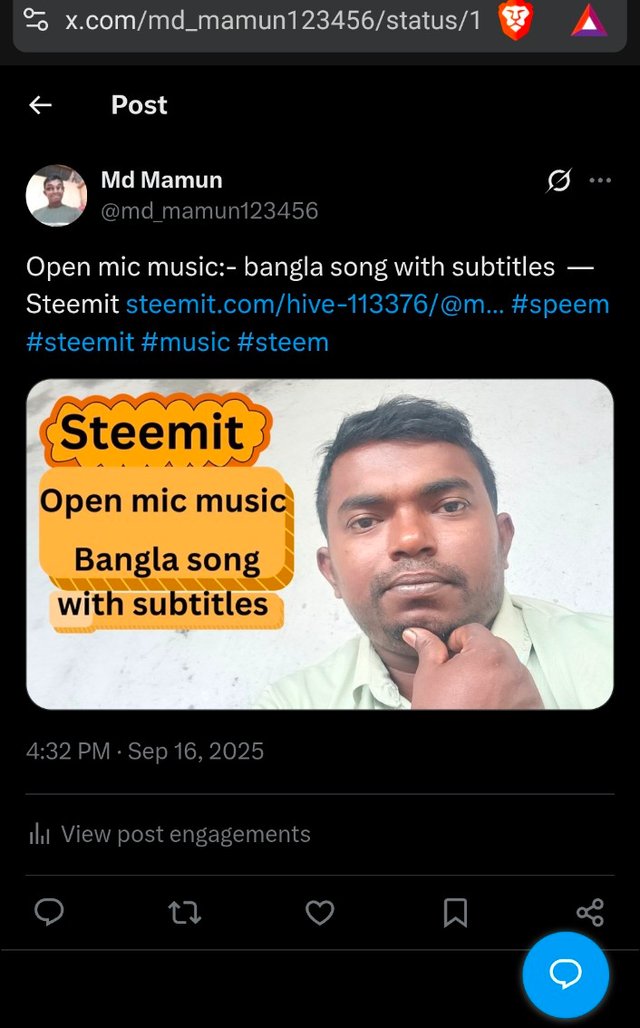Open the Brave Shields lion icon
Image resolution: width=640 pixels, height=1028 pixels.
point(516,21)
